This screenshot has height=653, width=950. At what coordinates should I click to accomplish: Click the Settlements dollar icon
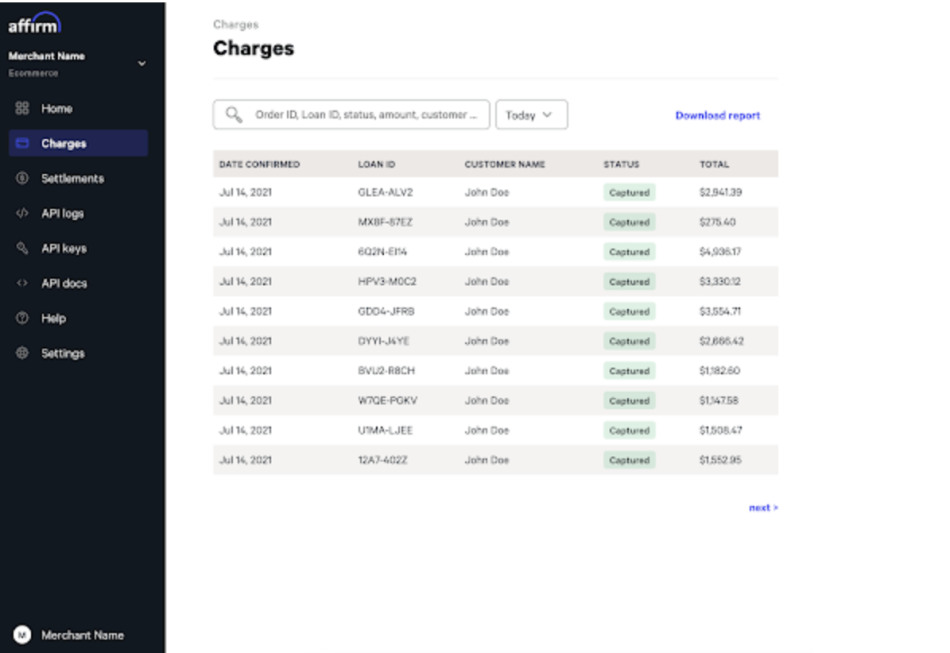[22, 178]
